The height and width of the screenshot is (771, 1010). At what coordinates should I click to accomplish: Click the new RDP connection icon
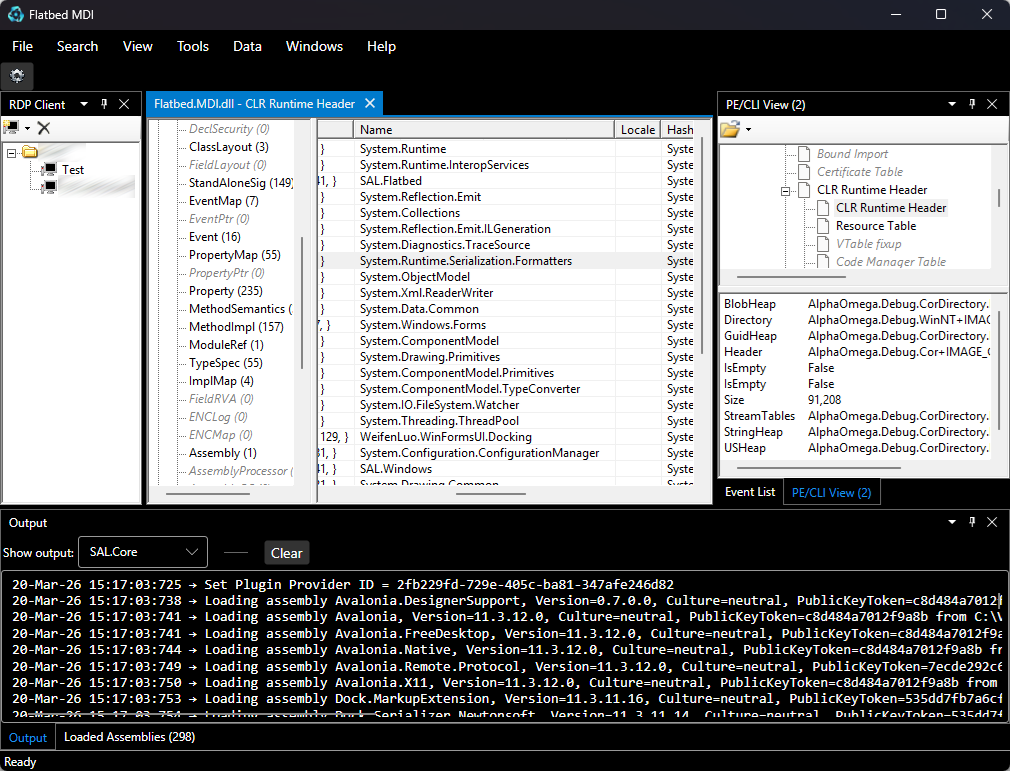pos(11,127)
